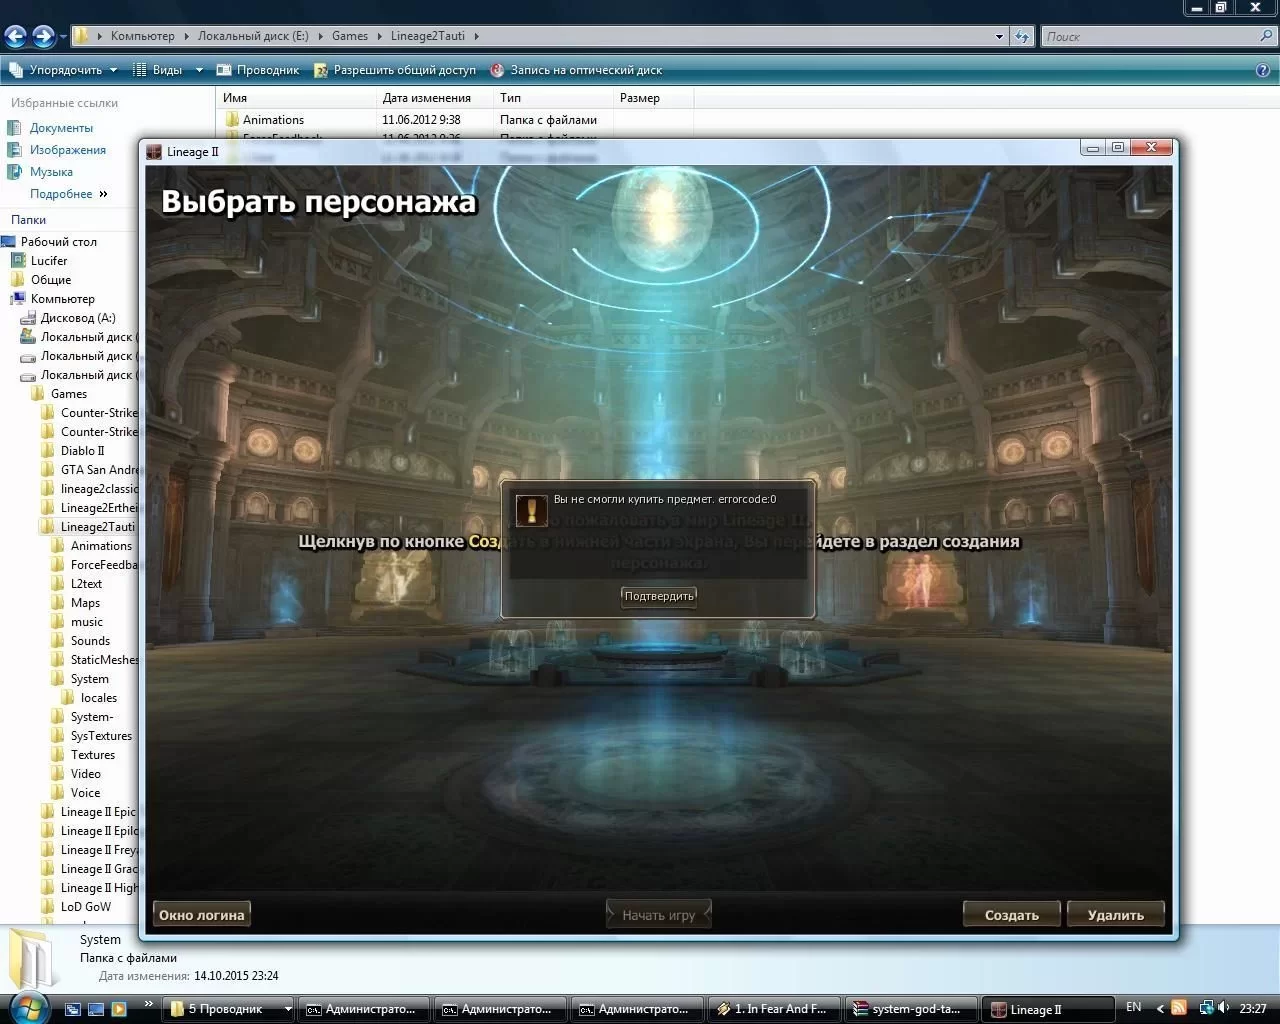Select Рабочий стол in folder tree
This screenshot has width=1280, height=1024.
pyautogui.click(x=59, y=242)
